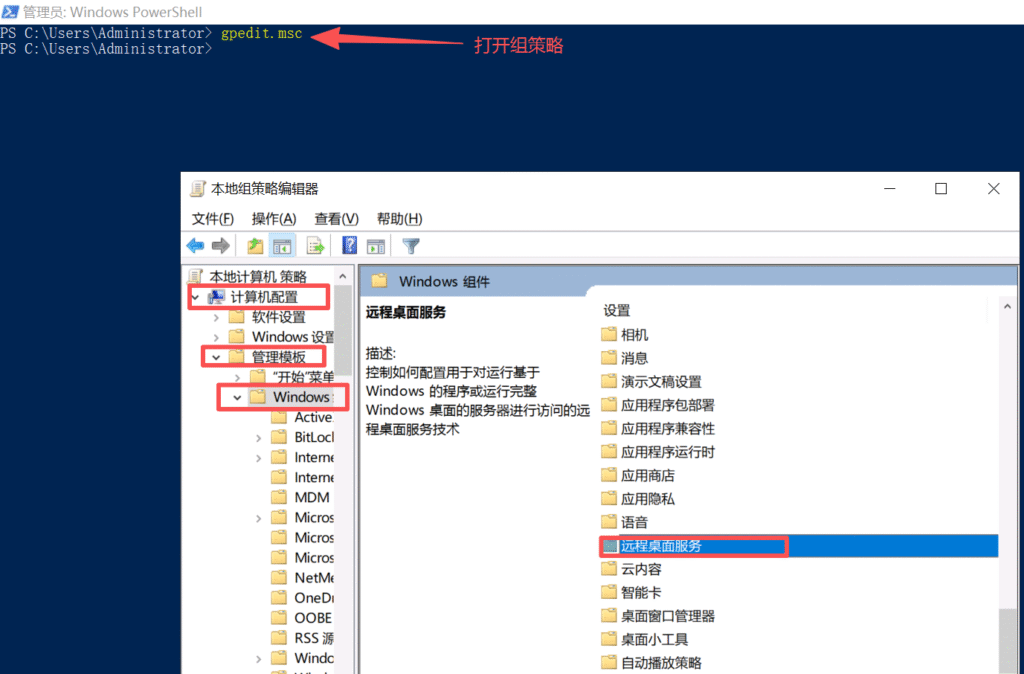Collapse the 管理模板 tree node

click(x=216, y=357)
